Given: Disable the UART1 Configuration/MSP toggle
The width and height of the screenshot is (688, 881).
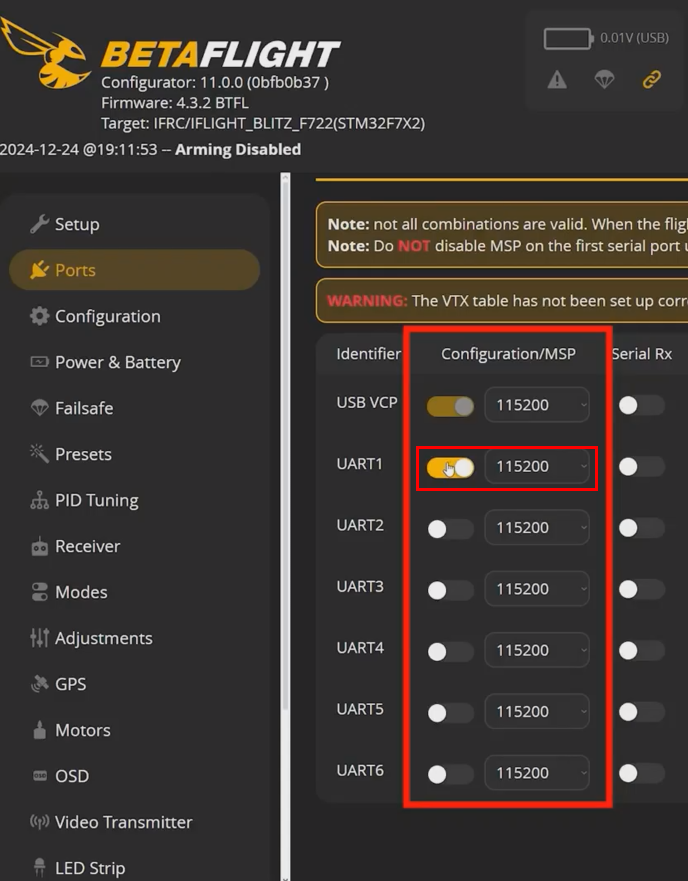Looking at the screenshot, I should pyautogui.click(x=450, y=467).
